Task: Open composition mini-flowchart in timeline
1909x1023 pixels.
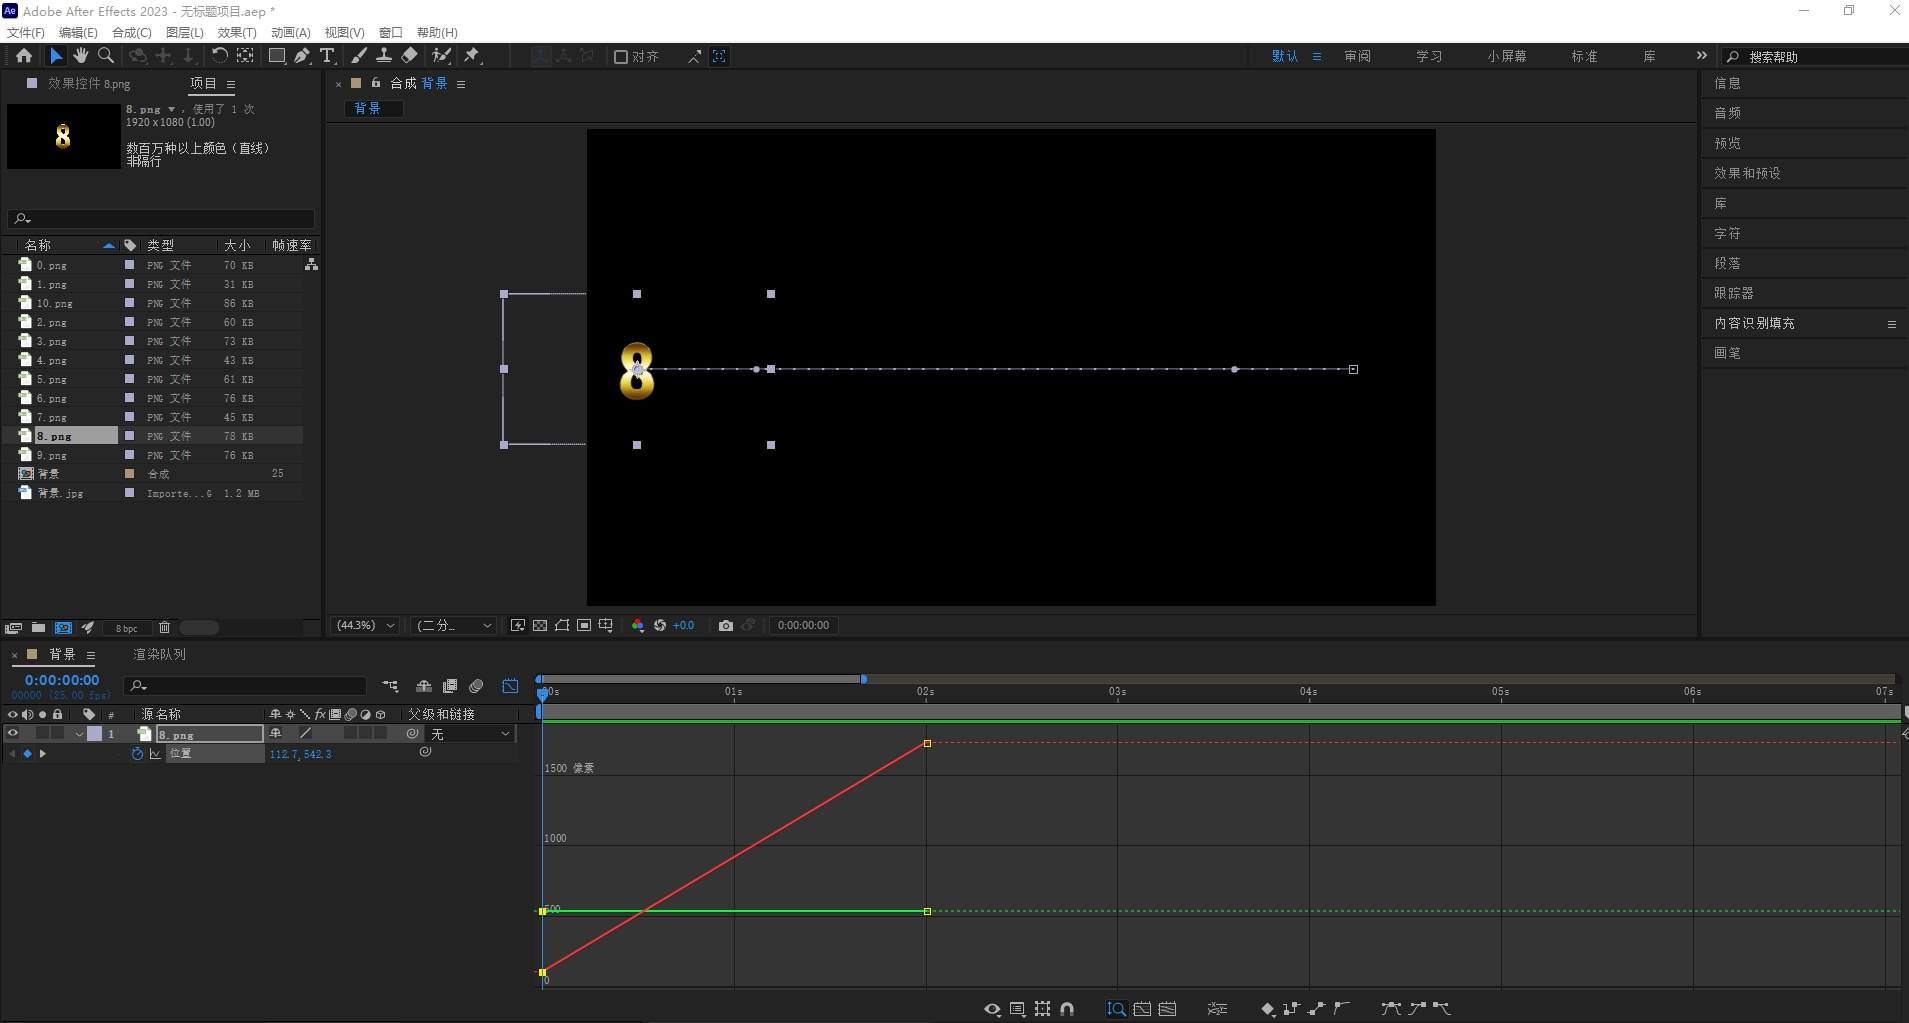Action: click(390, 686)
